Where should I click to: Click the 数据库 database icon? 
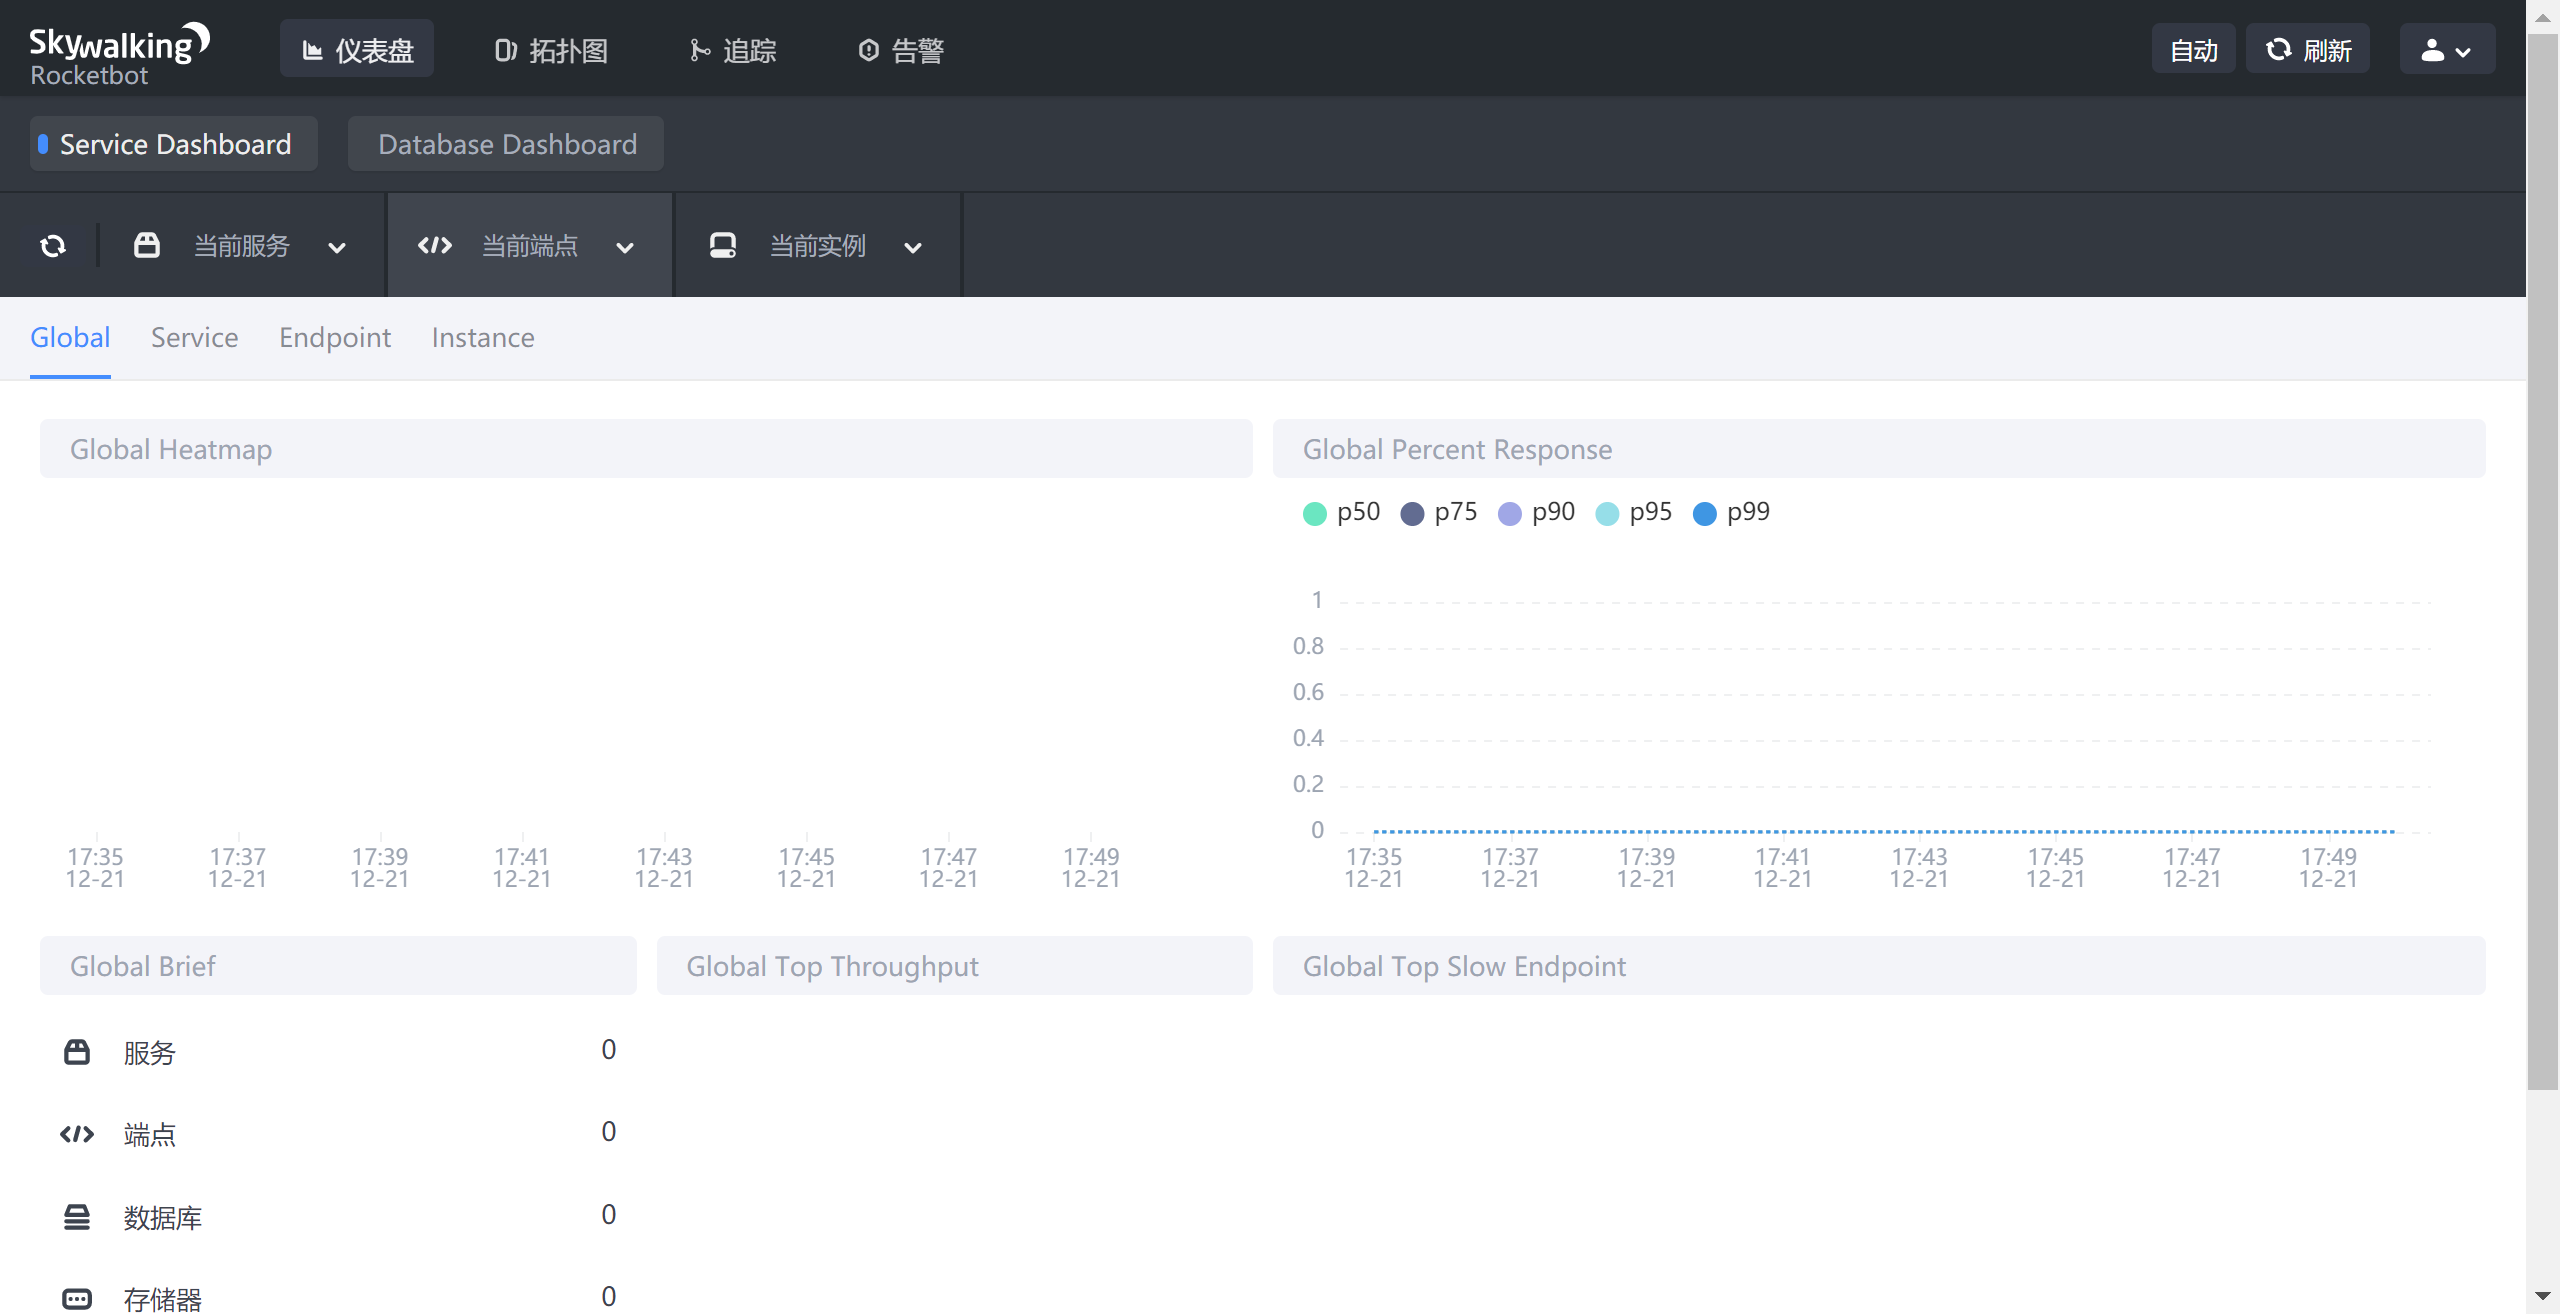click(77, 1217)
